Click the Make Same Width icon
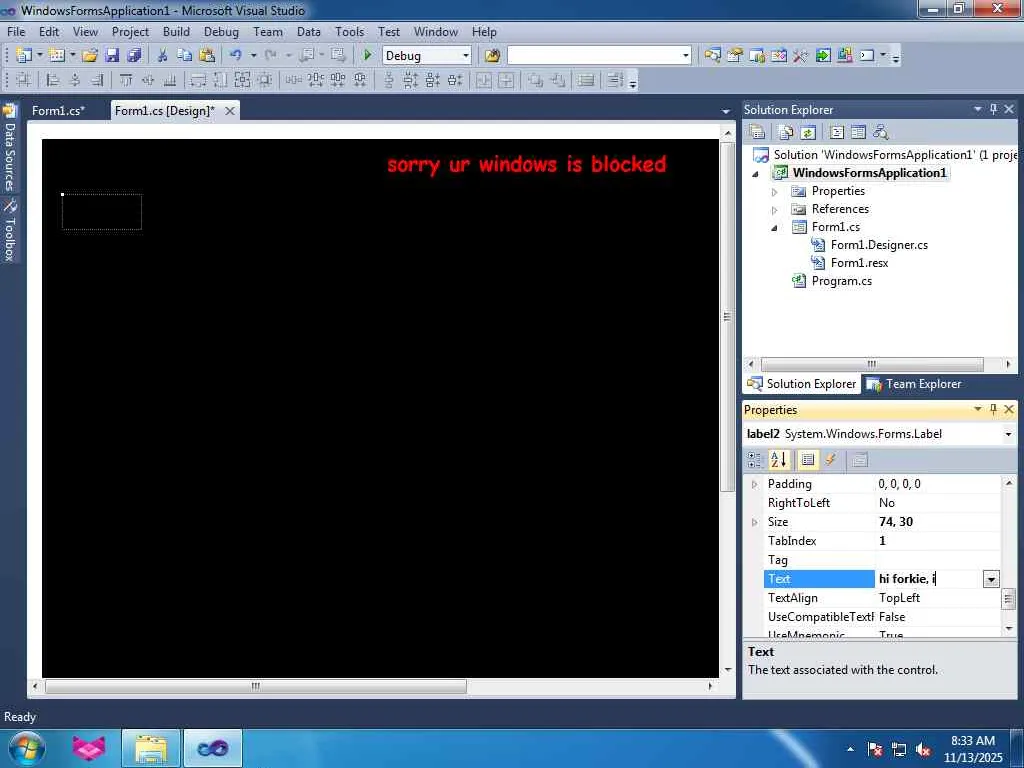The width and height of the screenshot is (1024, 768). (x=198, y=80)
